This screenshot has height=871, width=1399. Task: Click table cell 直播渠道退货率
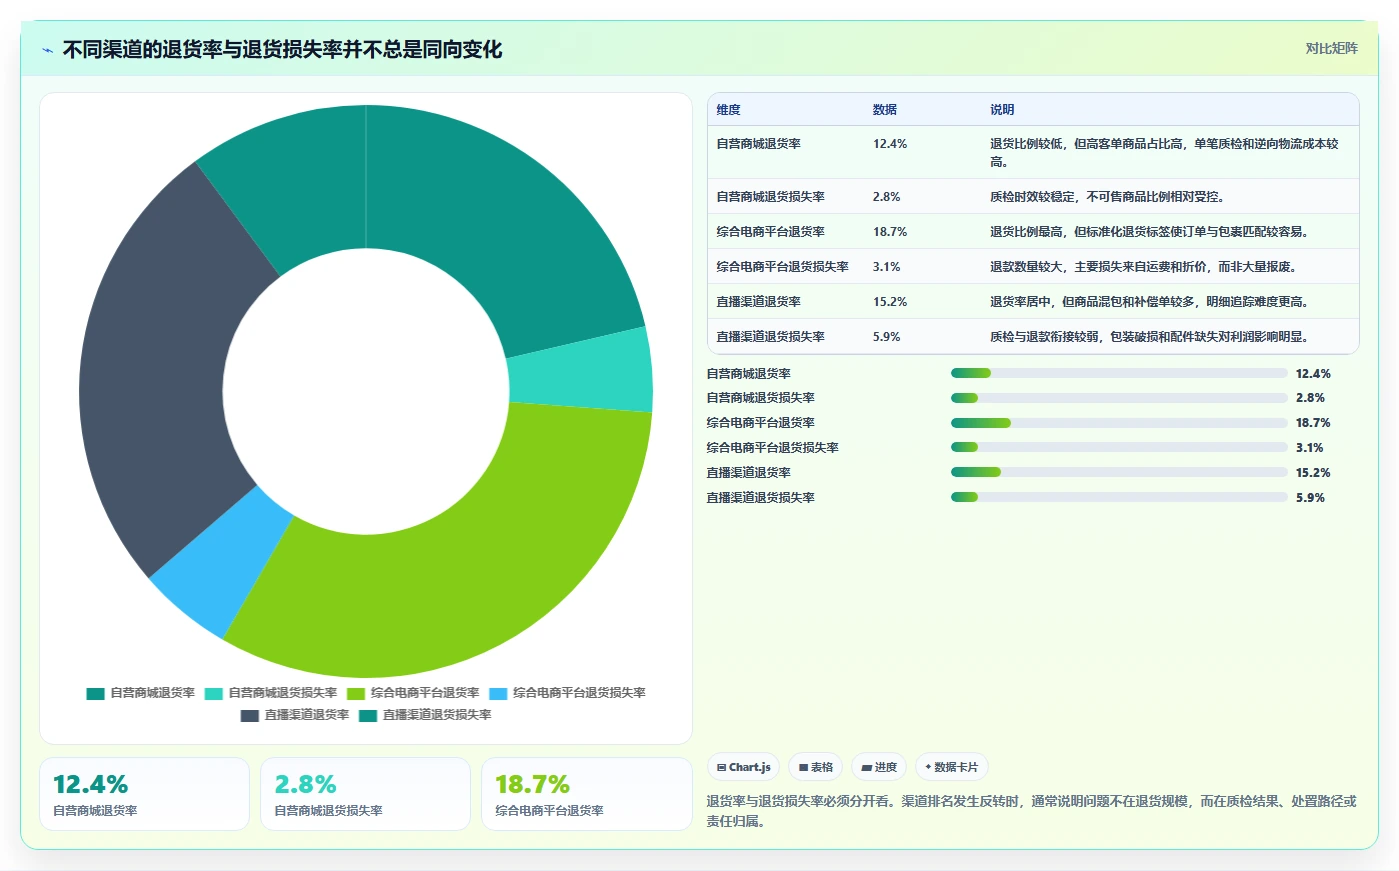758,302
